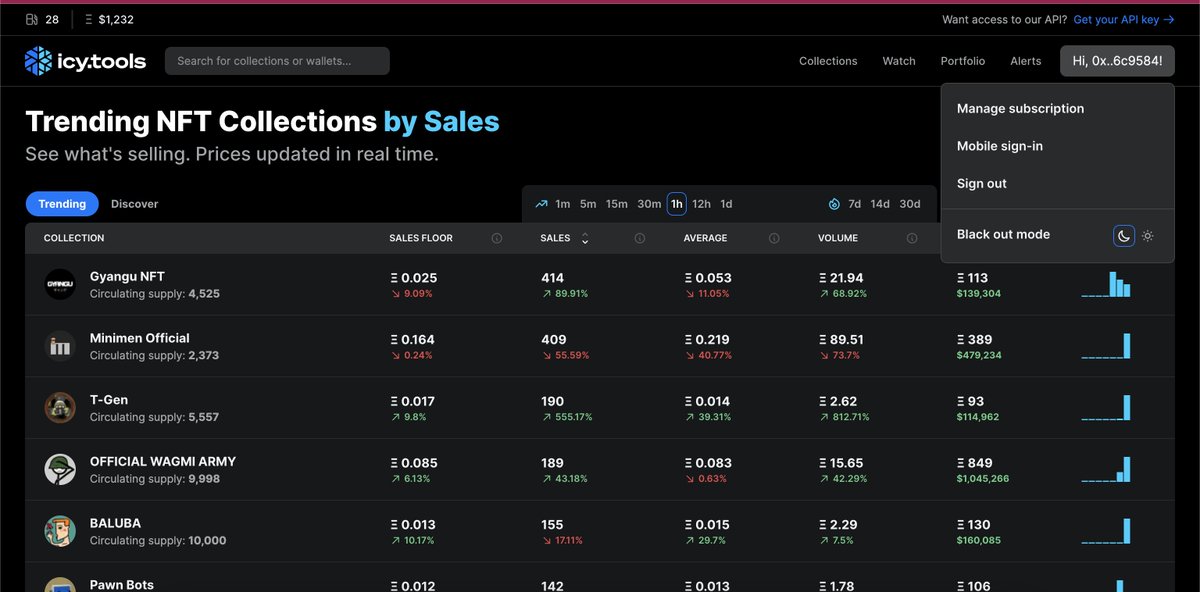Screen dimensions: 1200x592
Task: Open the Gyangu NFT collection name
Action: [127, 276]
